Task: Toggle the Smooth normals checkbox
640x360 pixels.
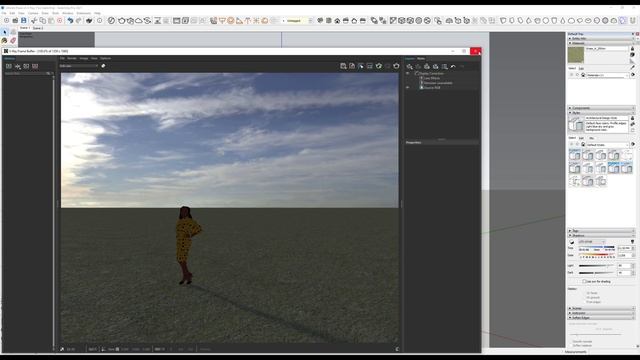Action: point(571,342)
